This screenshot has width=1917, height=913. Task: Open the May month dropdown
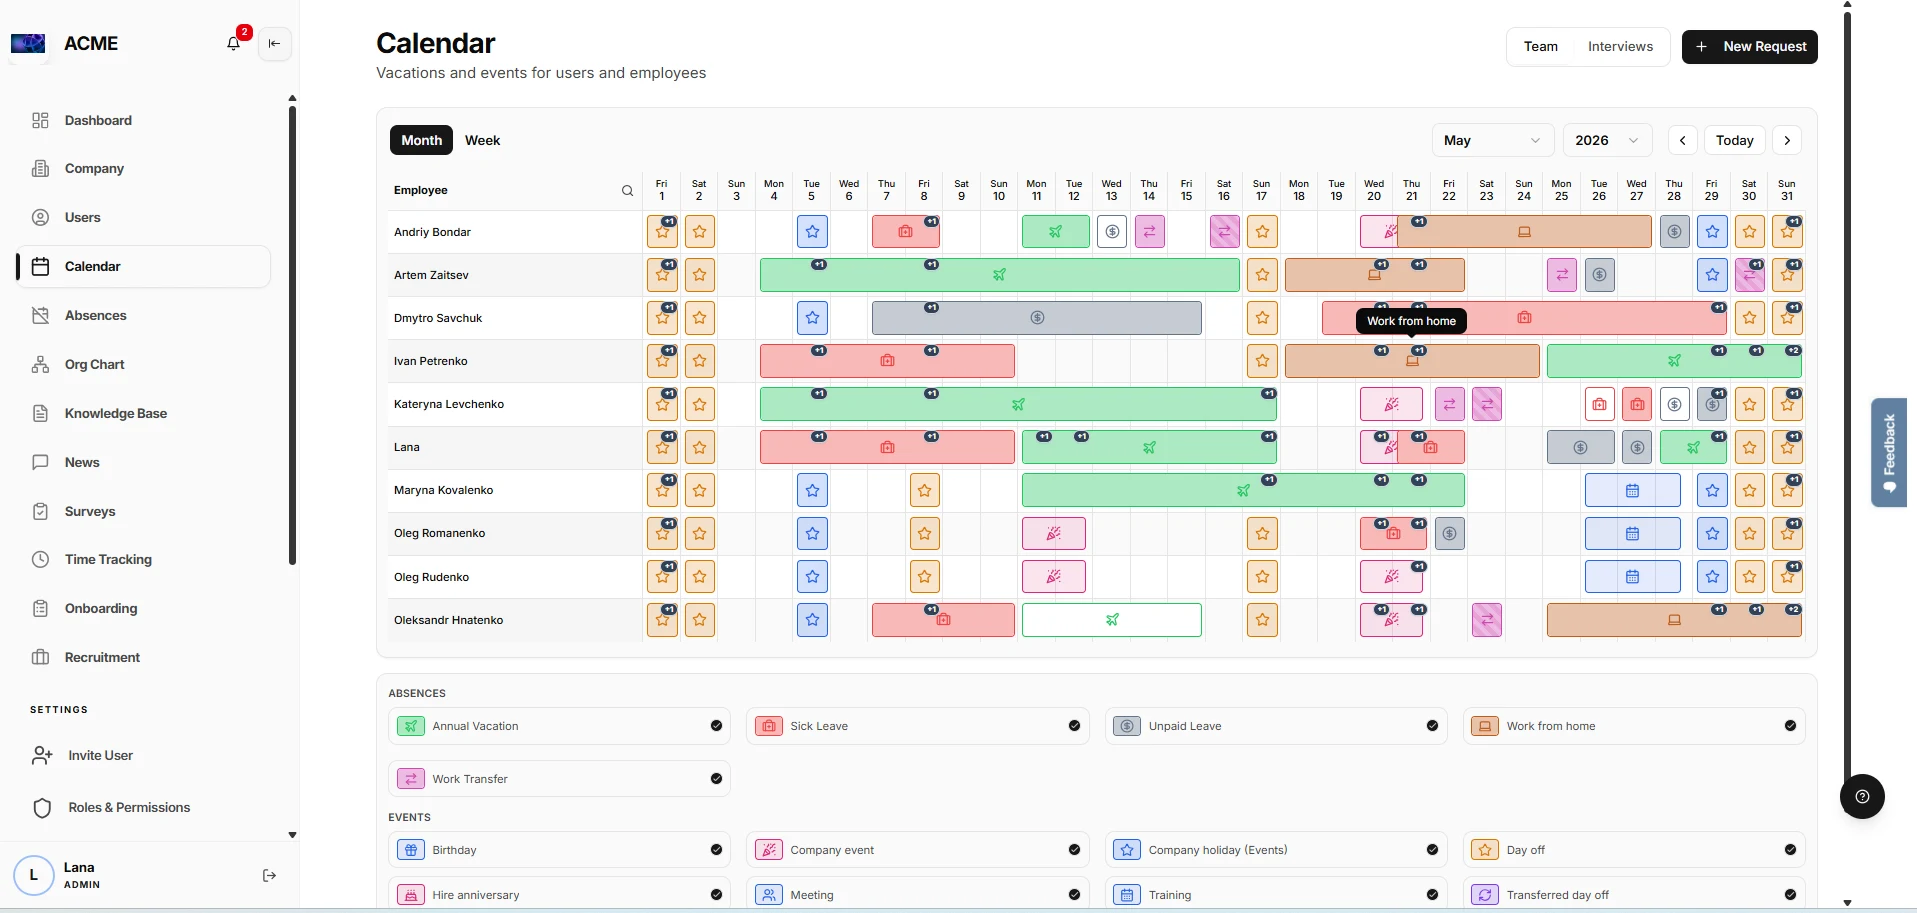point(1492,140)
